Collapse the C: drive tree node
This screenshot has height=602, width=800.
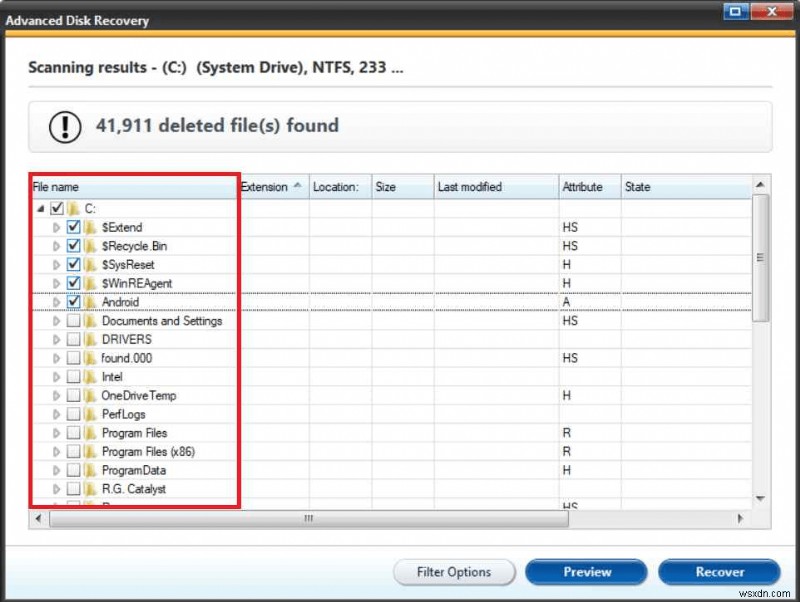click(x=41, y=209)
